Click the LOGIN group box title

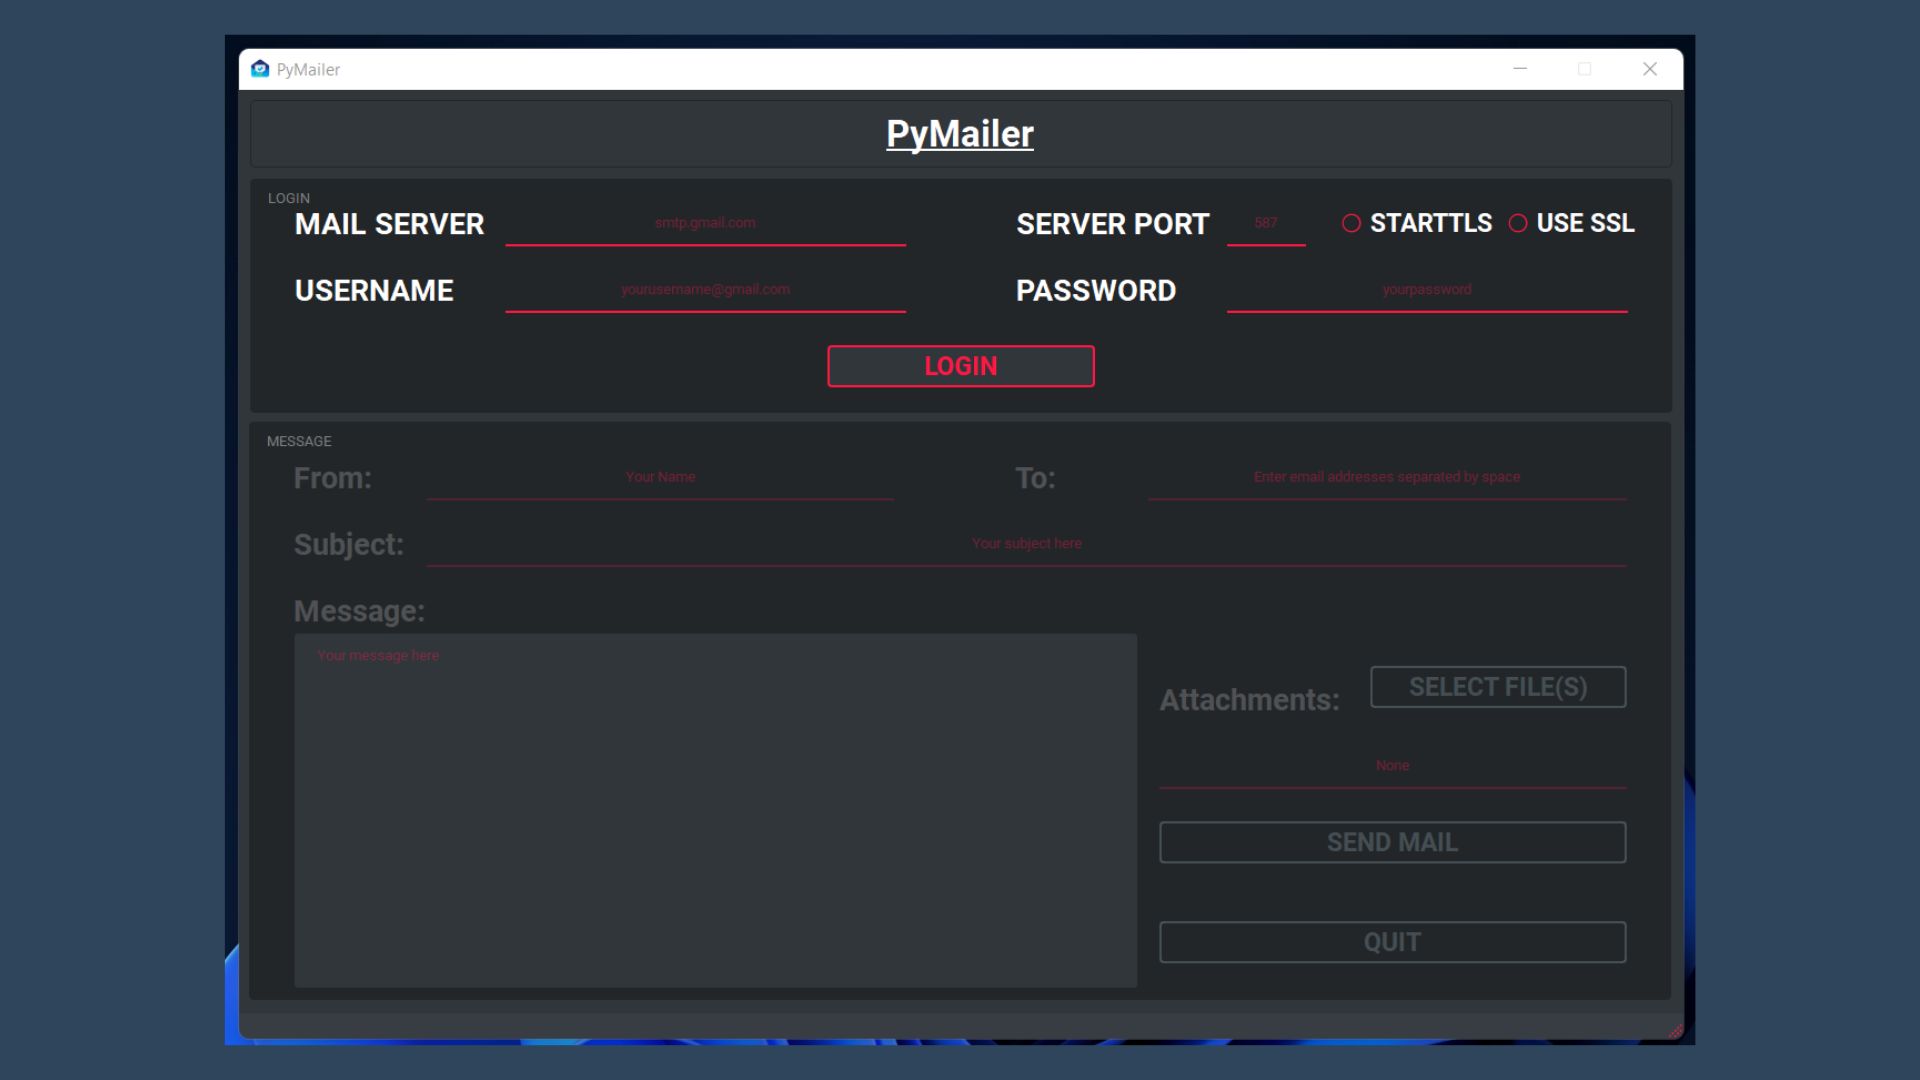pos(289,198)
